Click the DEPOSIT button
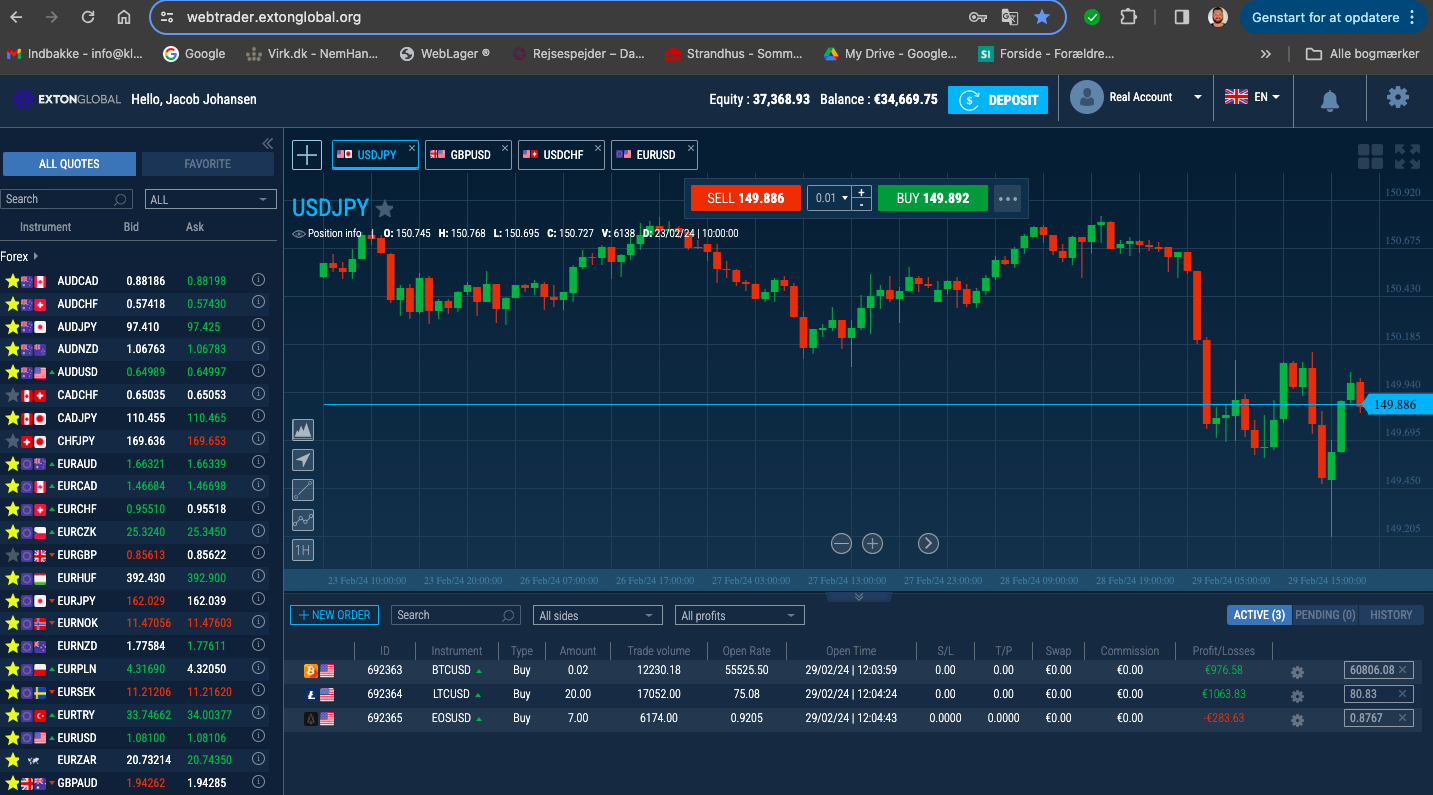 998,100
